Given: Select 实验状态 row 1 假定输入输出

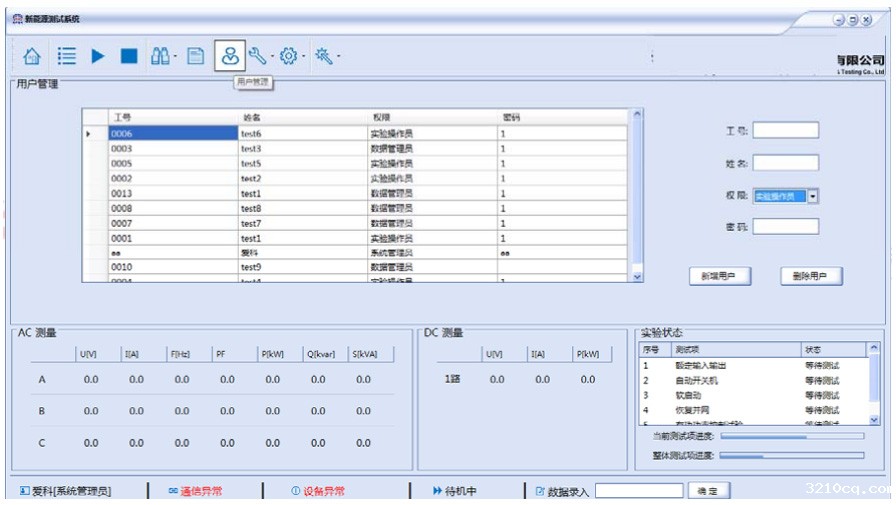Looking at the screenshot, I should tap(753, 366).
